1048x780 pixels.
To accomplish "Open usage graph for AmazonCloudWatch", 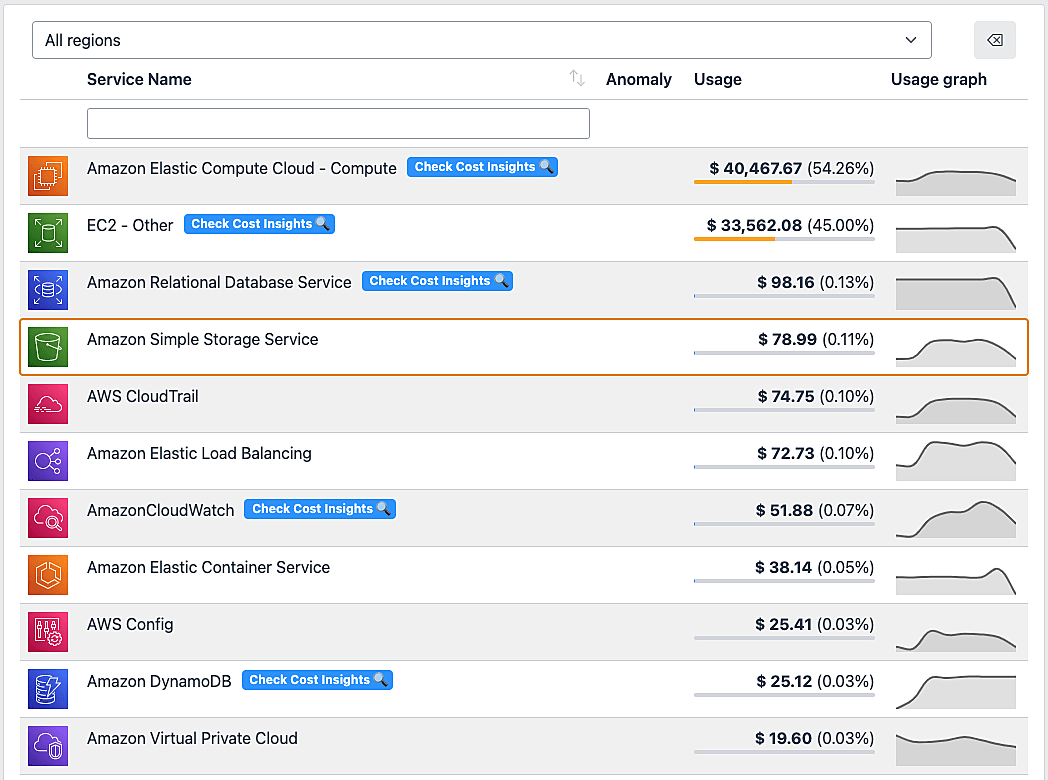I will 956,519.
